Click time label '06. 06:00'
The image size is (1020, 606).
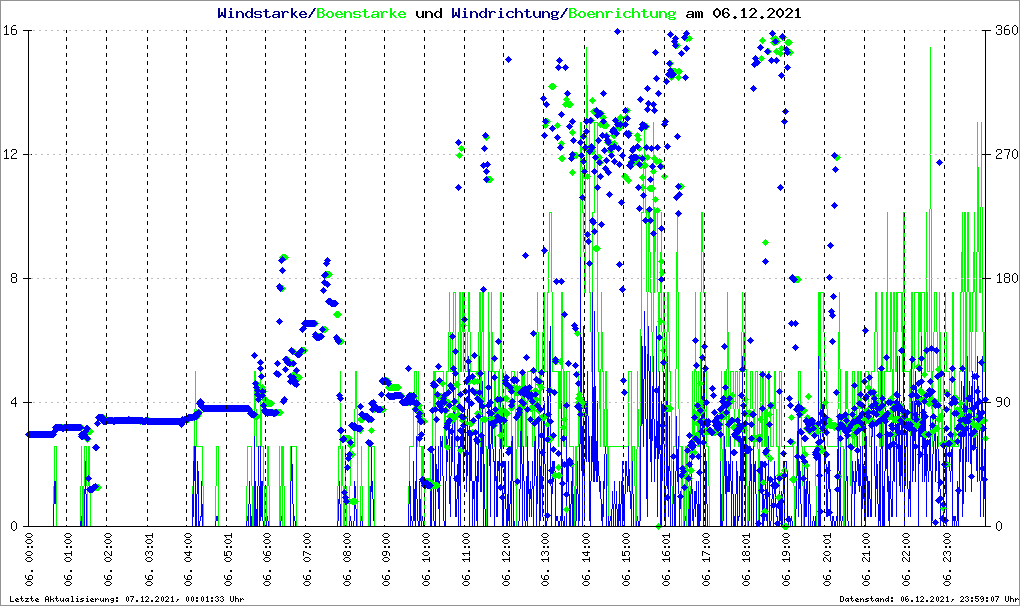(267, 559)
